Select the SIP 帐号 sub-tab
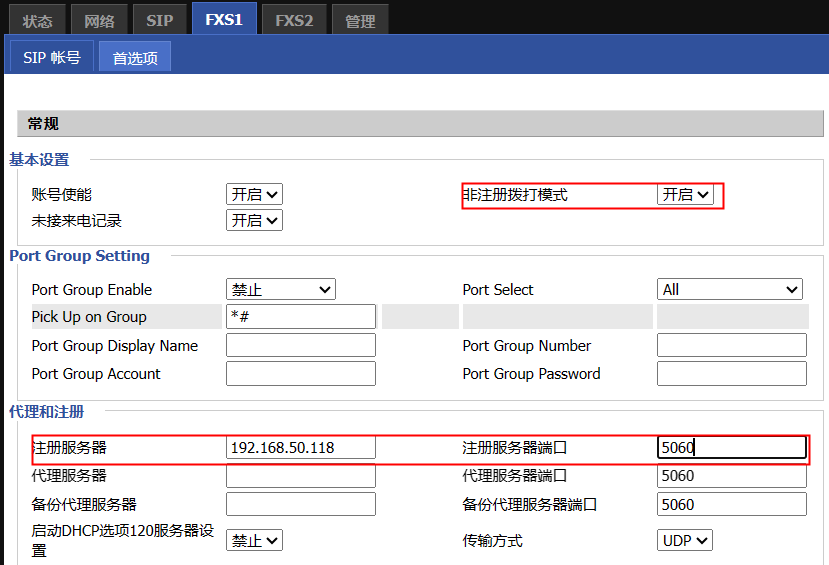This screenshot has width=829, height=565. [x=52, y=57]
